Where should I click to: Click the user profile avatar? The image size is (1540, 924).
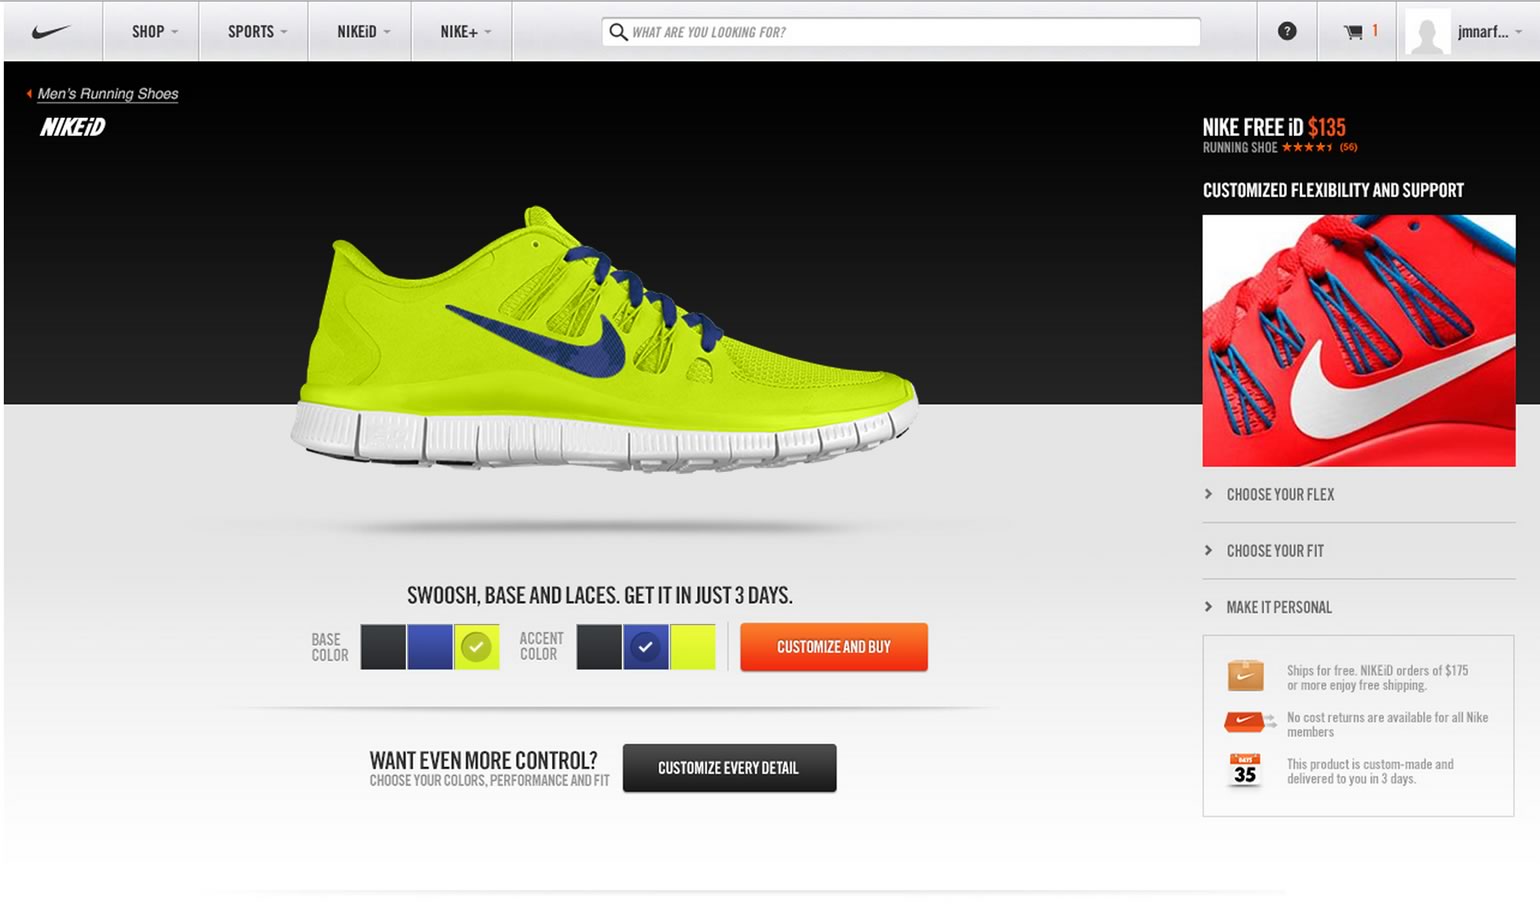[x=1427, y=32]
